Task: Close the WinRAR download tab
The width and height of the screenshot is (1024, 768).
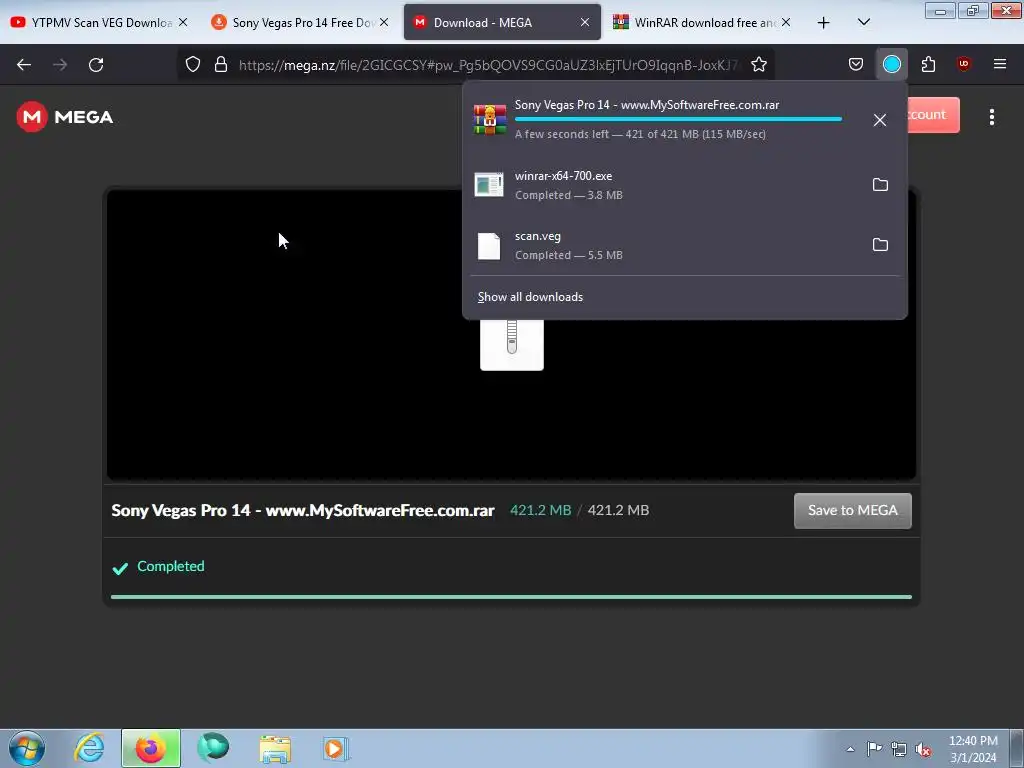Action: [786, 22]
